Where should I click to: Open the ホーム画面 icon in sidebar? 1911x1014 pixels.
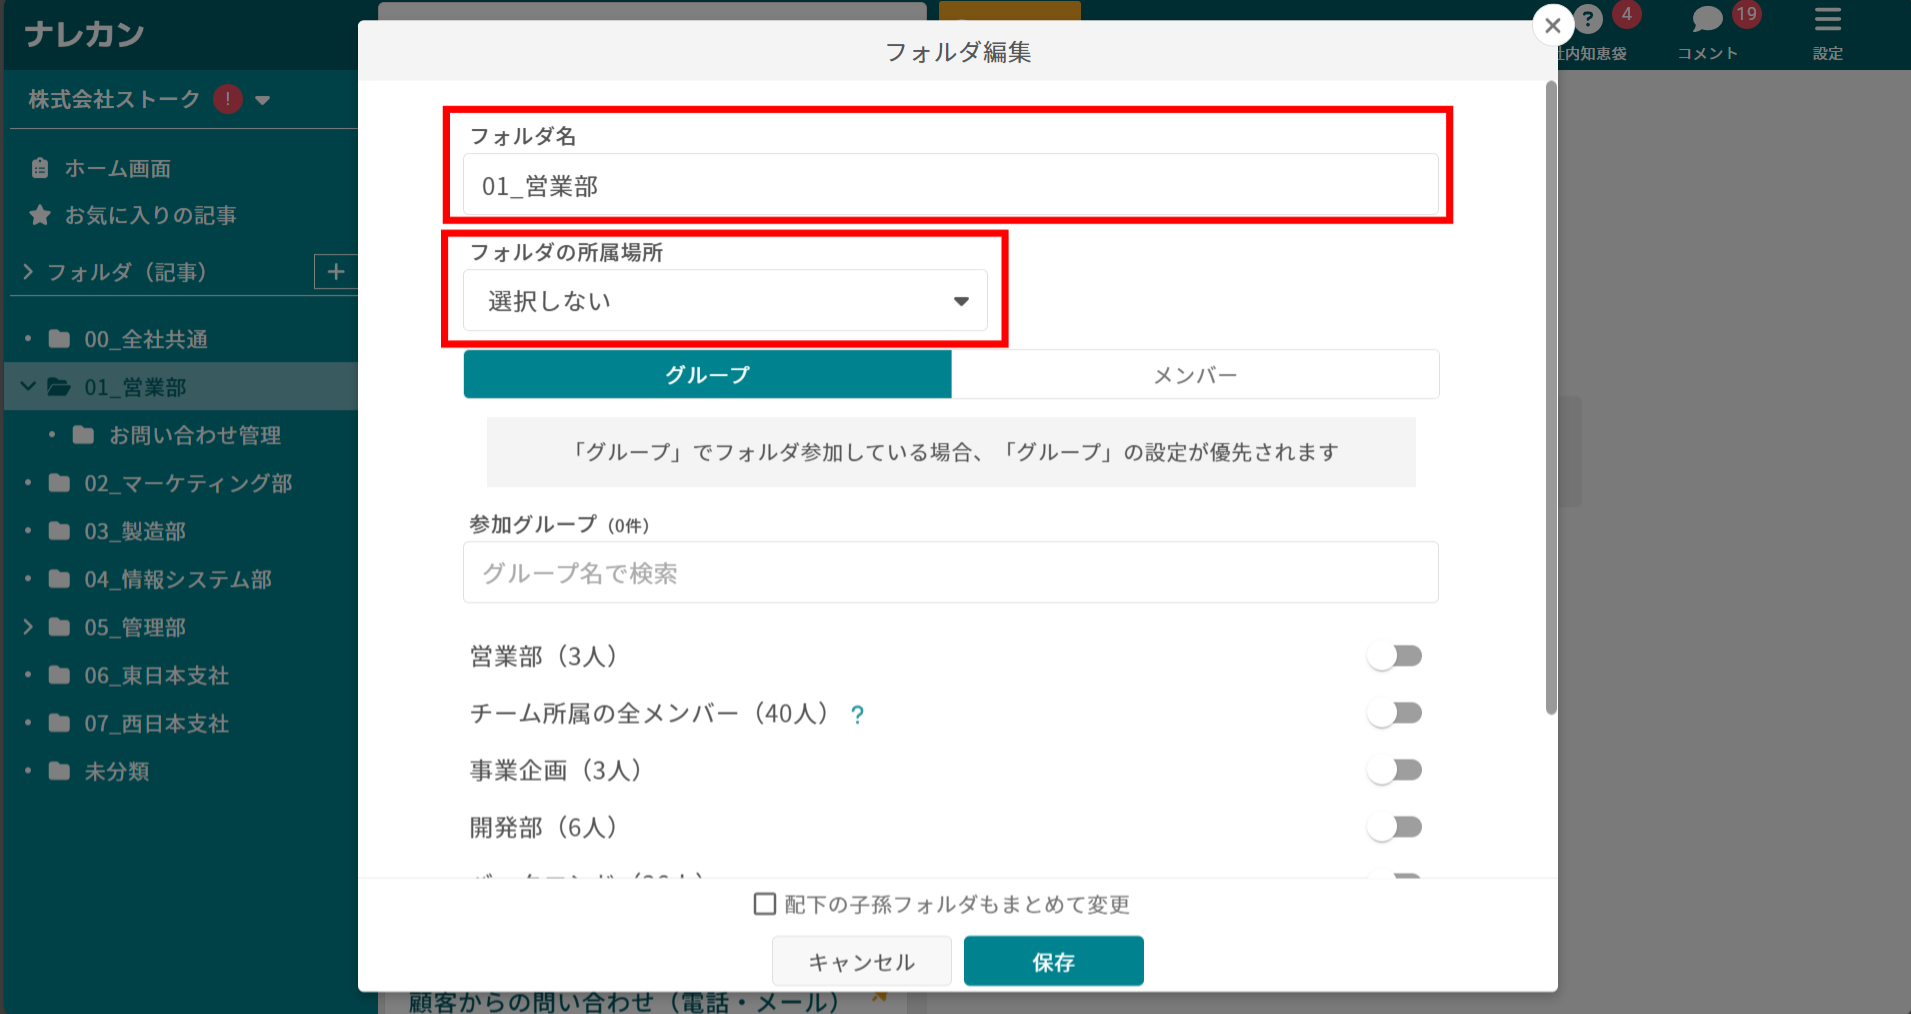(41, 168)
